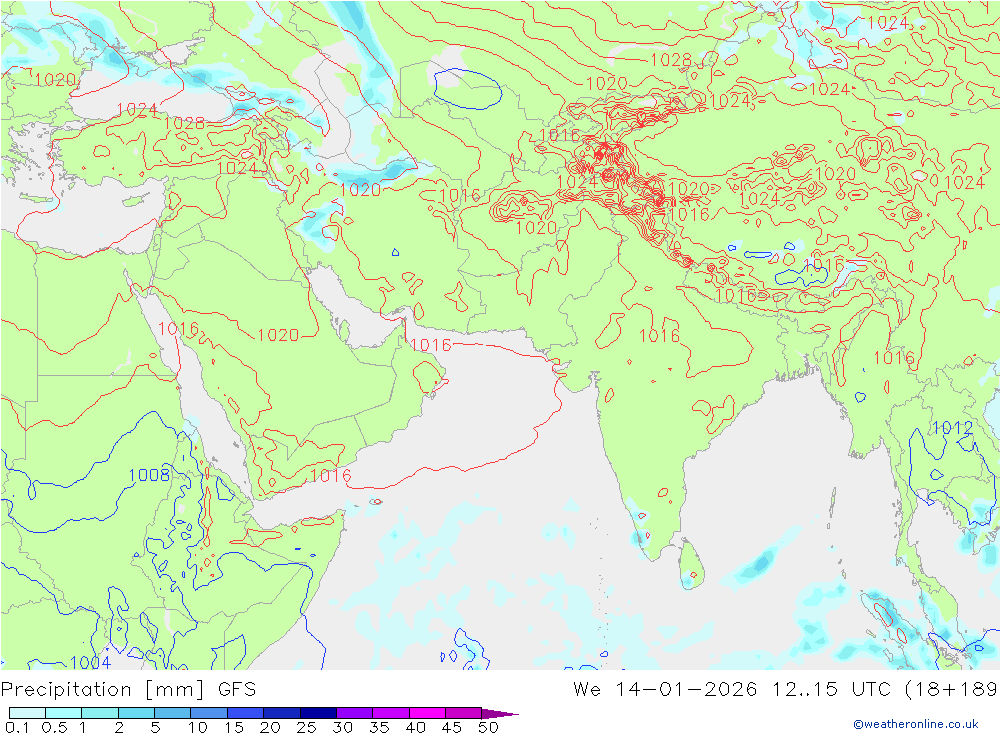Click the '10' legend scale label
Viewport: 1000px width, 733px height.
point(198,727)
